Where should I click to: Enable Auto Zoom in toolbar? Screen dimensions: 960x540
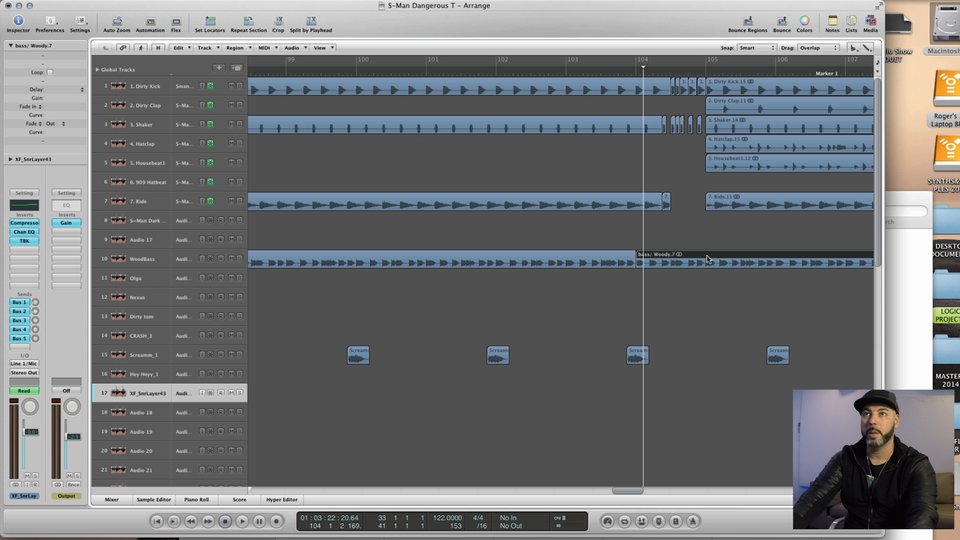[x=116, y=24]
